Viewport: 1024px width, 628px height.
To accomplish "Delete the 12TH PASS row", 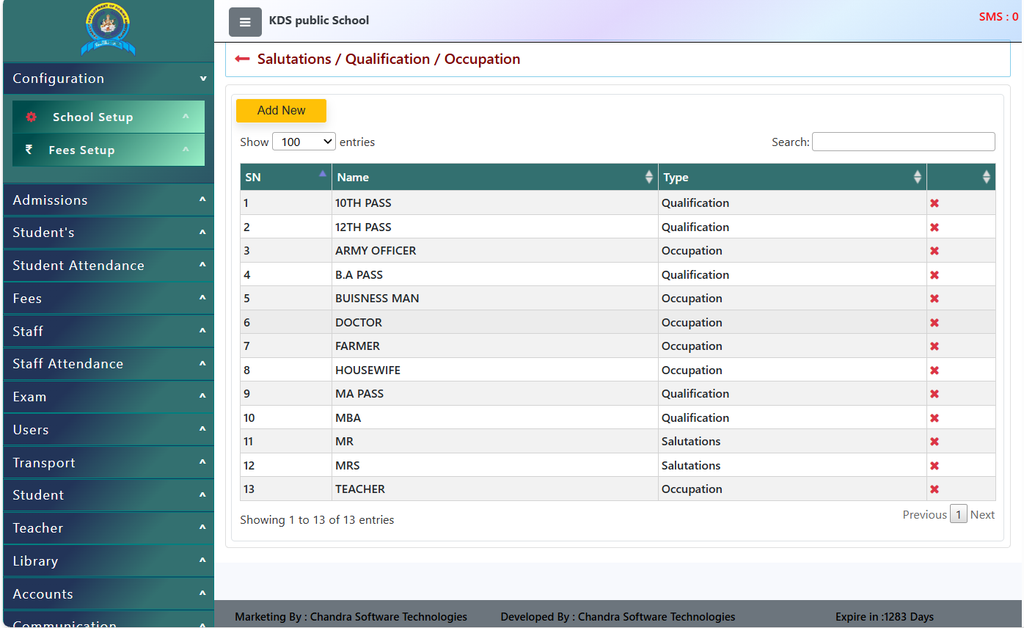I will pos(934,227).
